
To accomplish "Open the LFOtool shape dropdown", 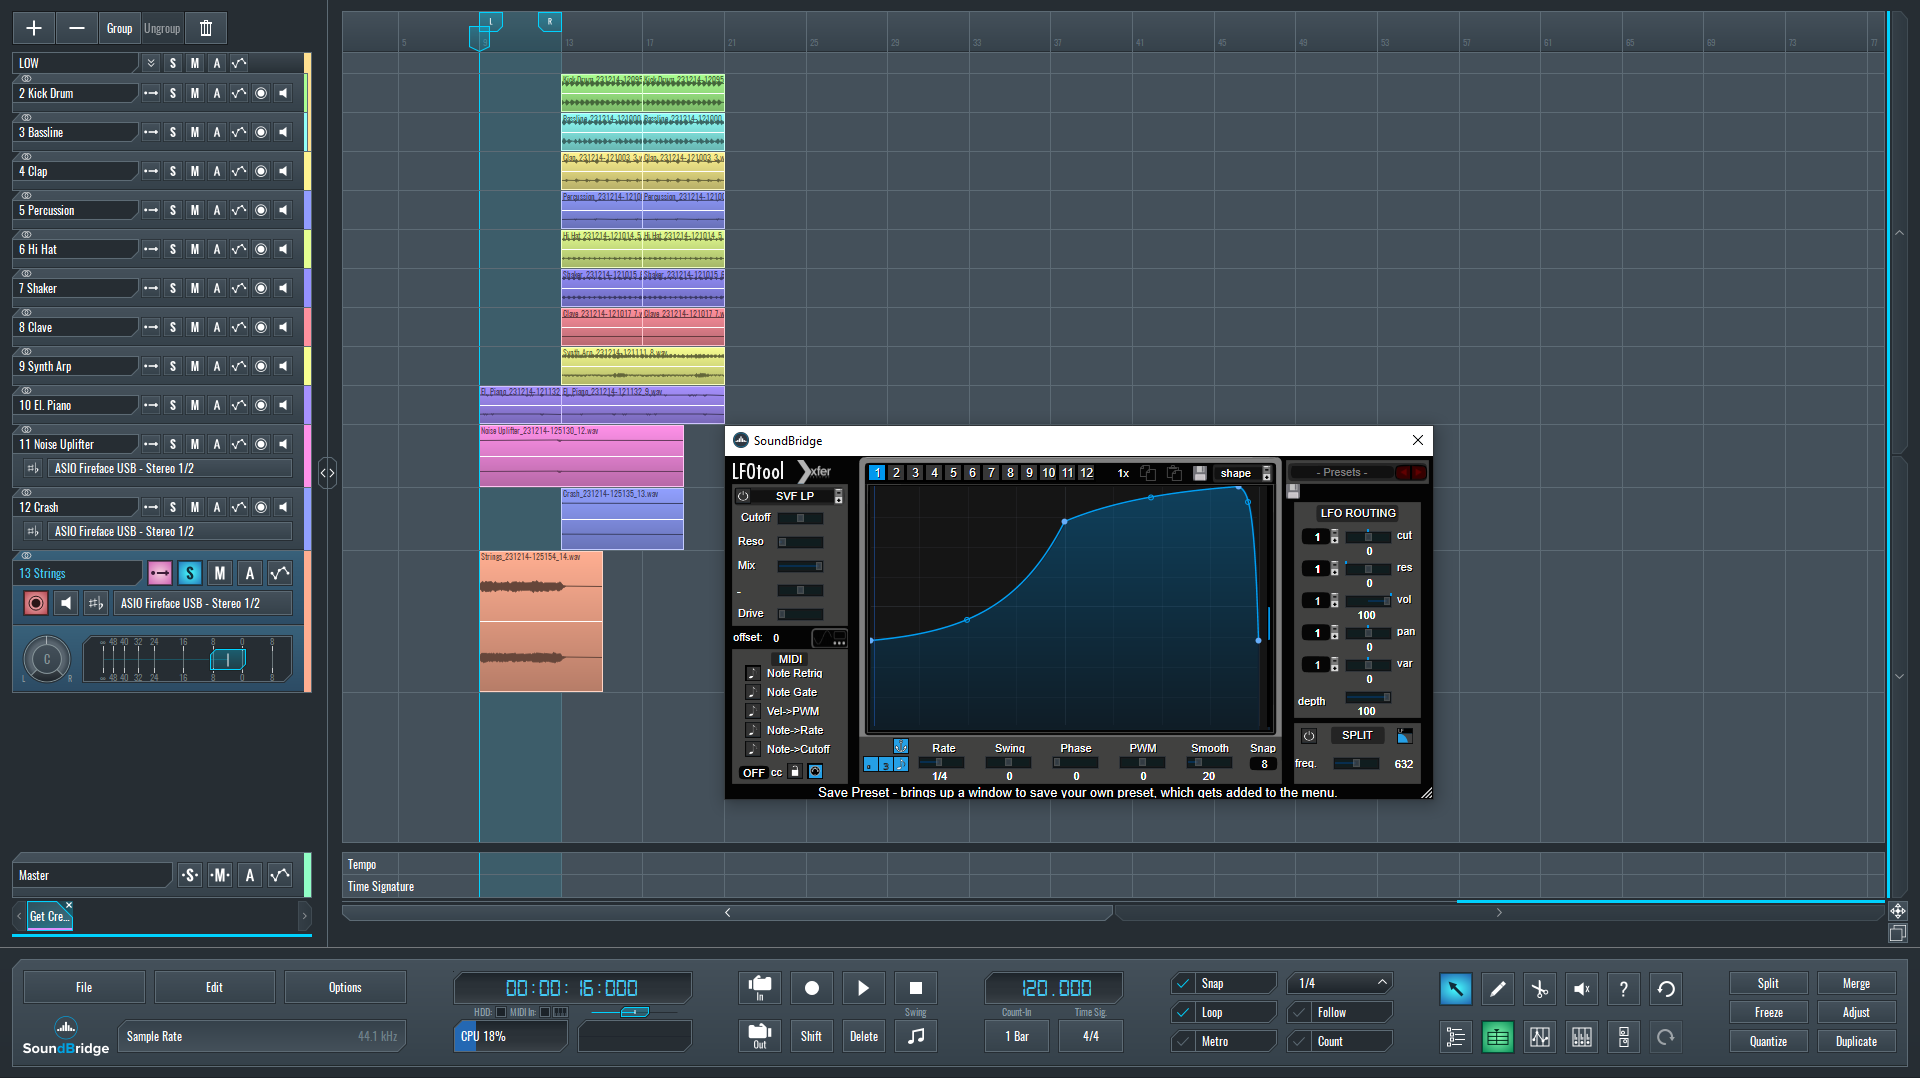I will coord(1244,473).
